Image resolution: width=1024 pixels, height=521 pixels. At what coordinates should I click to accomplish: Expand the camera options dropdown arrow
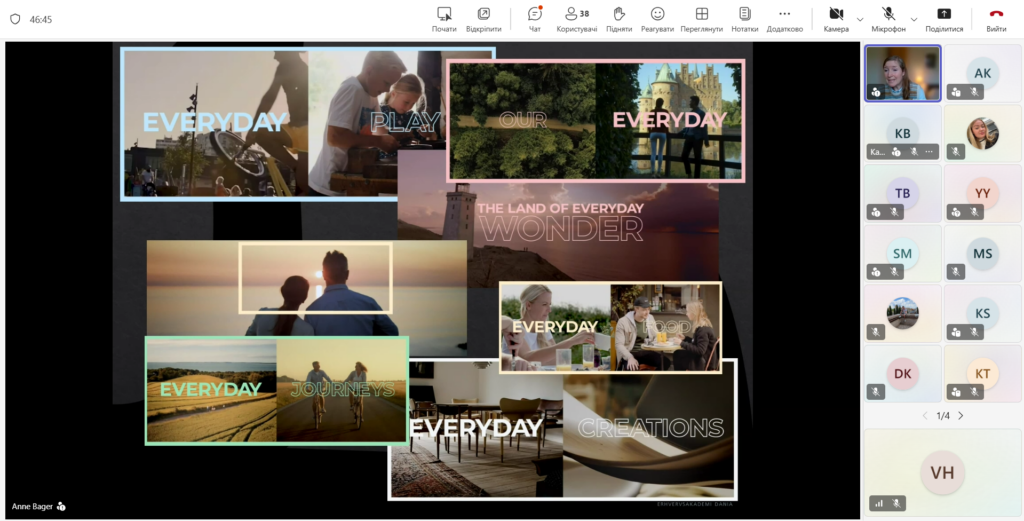click(860, 19)
